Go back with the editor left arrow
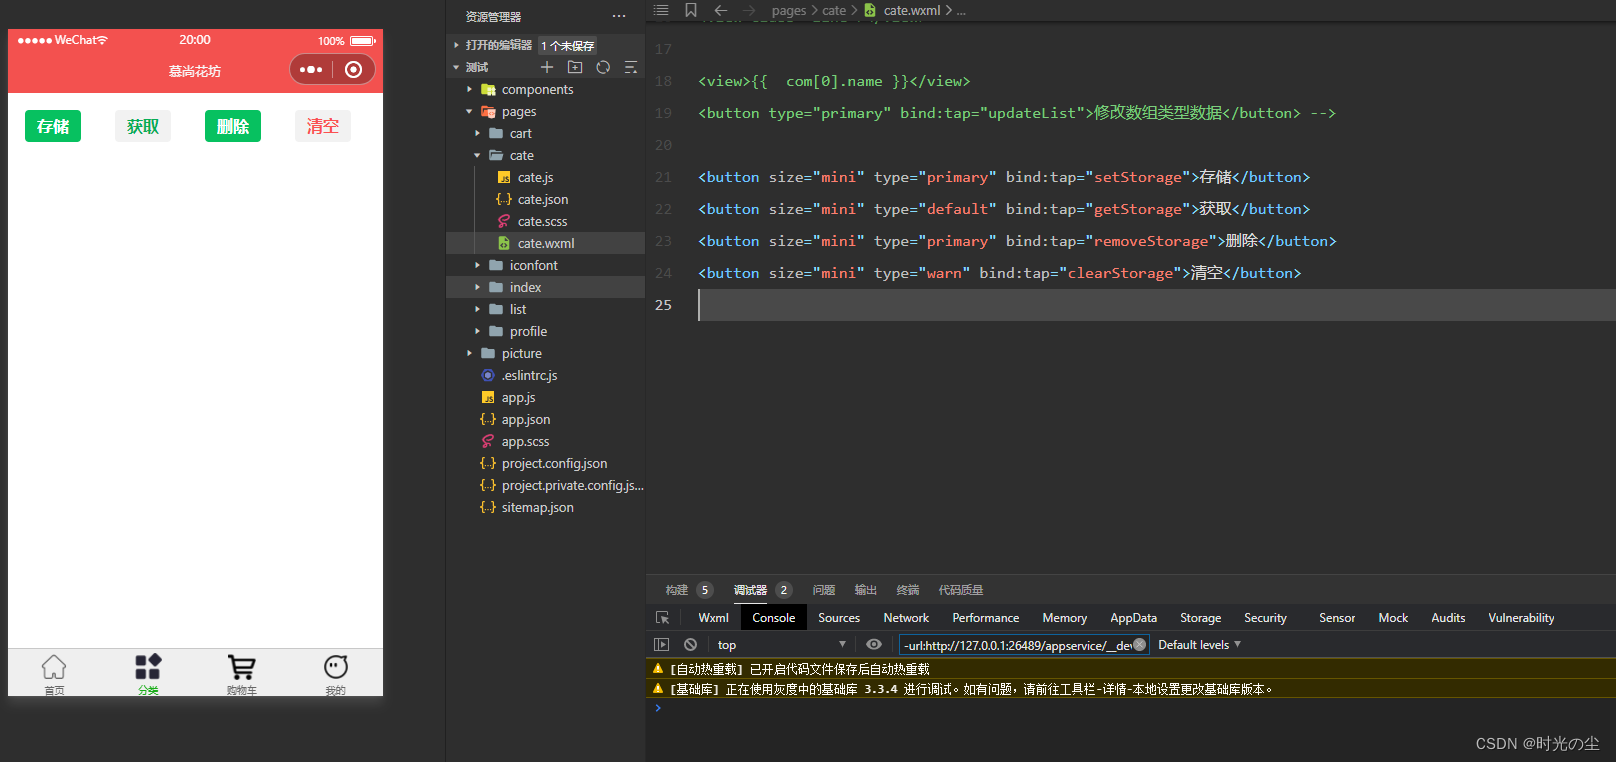1616x762 pixels. click(x=721, y=10)
